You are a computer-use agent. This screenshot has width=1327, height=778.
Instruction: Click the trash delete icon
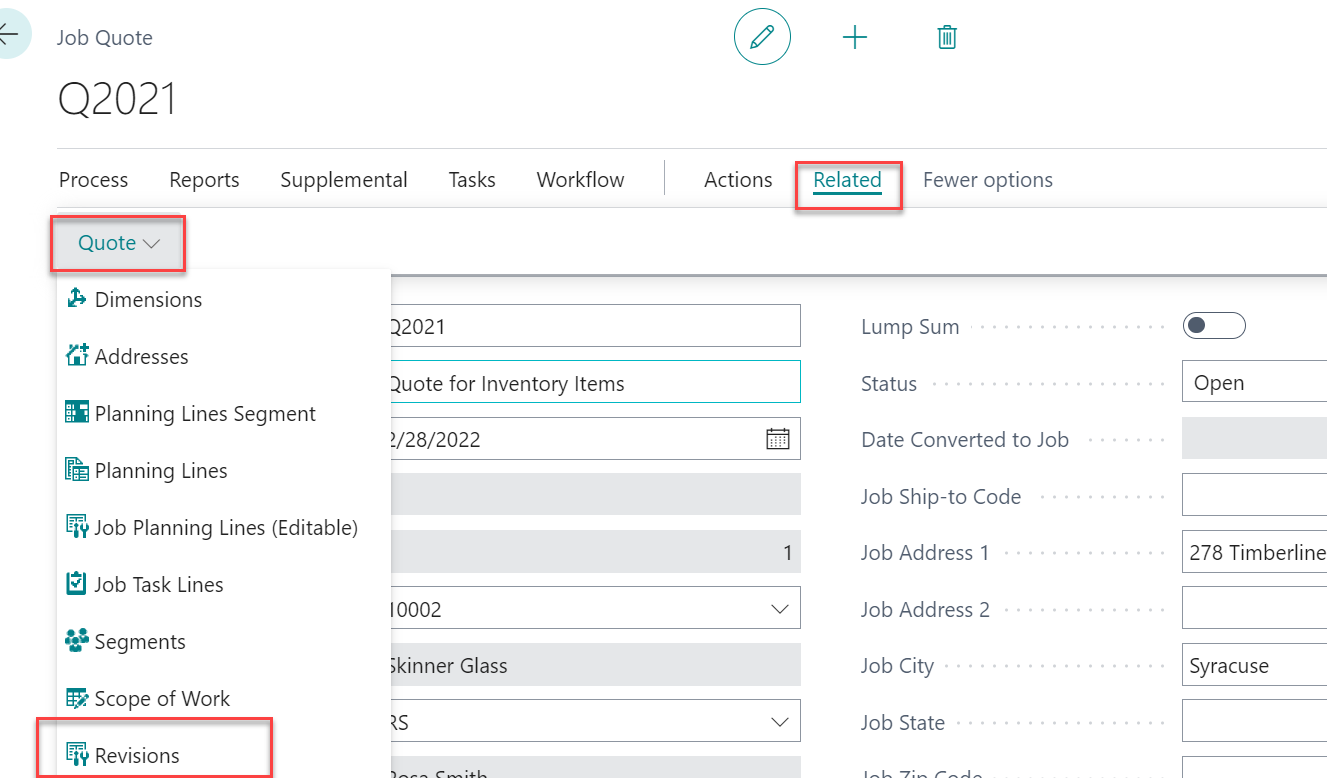946,38
